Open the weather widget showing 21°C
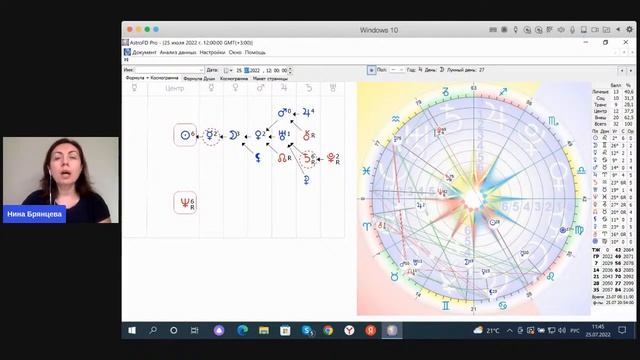The height and width of the screenshot is (360, 640). tap(486, 330)
